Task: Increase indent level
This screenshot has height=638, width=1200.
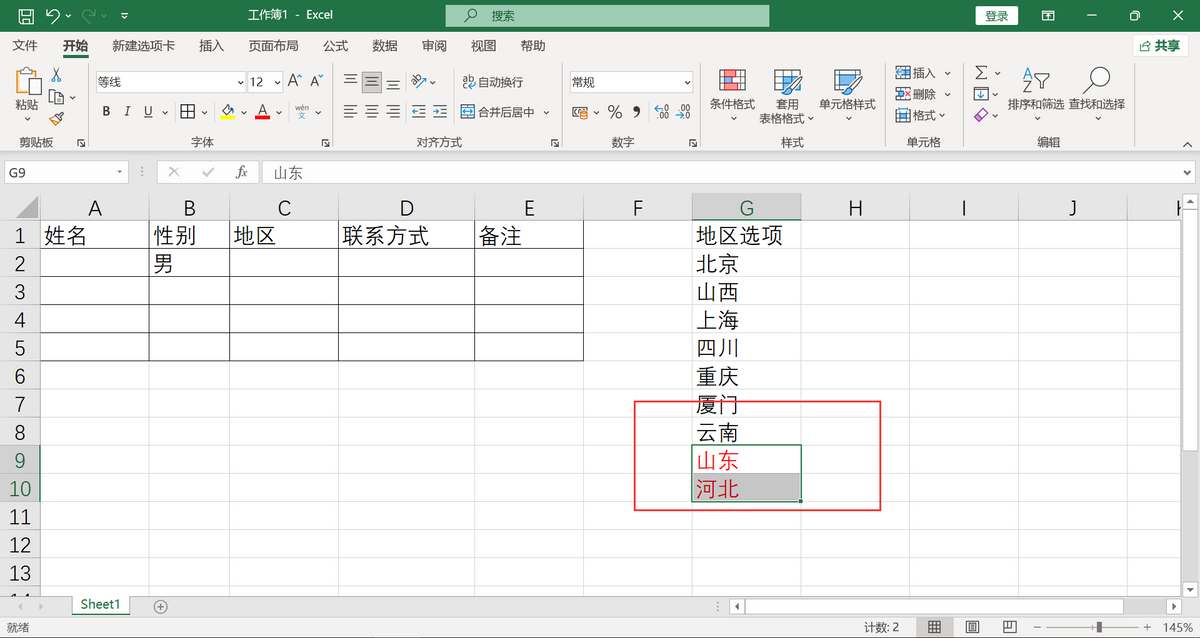Action: (441, 112)
